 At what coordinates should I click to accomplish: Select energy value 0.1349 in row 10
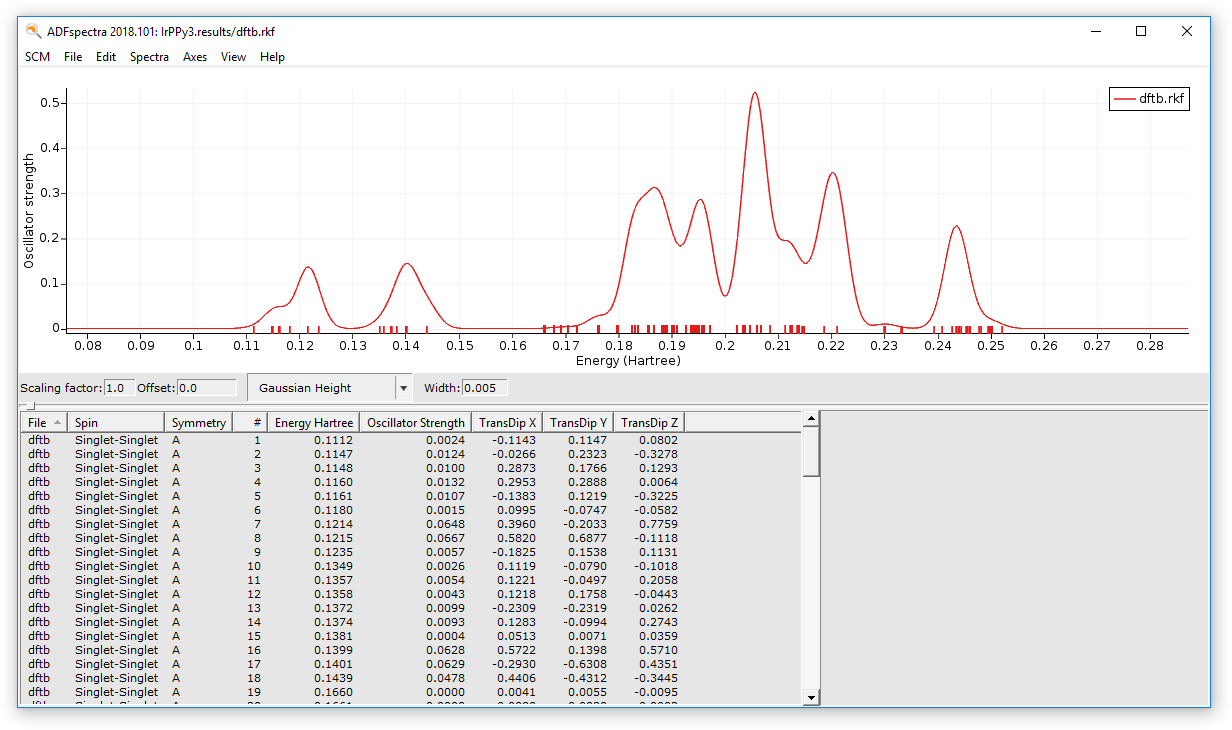(333, 566)
